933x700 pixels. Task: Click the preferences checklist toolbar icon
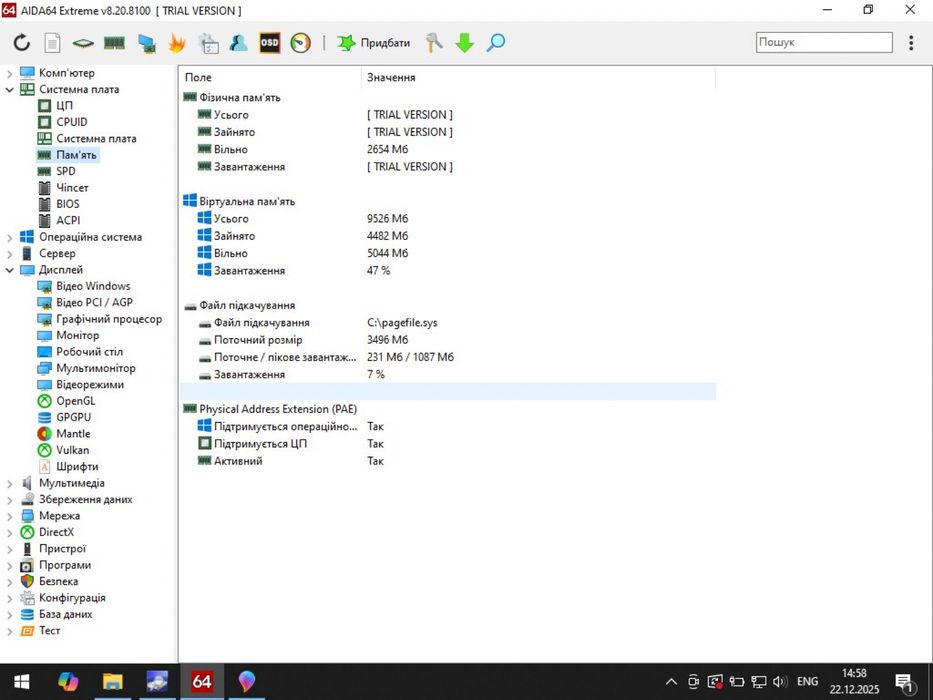(x=208, y=43)
